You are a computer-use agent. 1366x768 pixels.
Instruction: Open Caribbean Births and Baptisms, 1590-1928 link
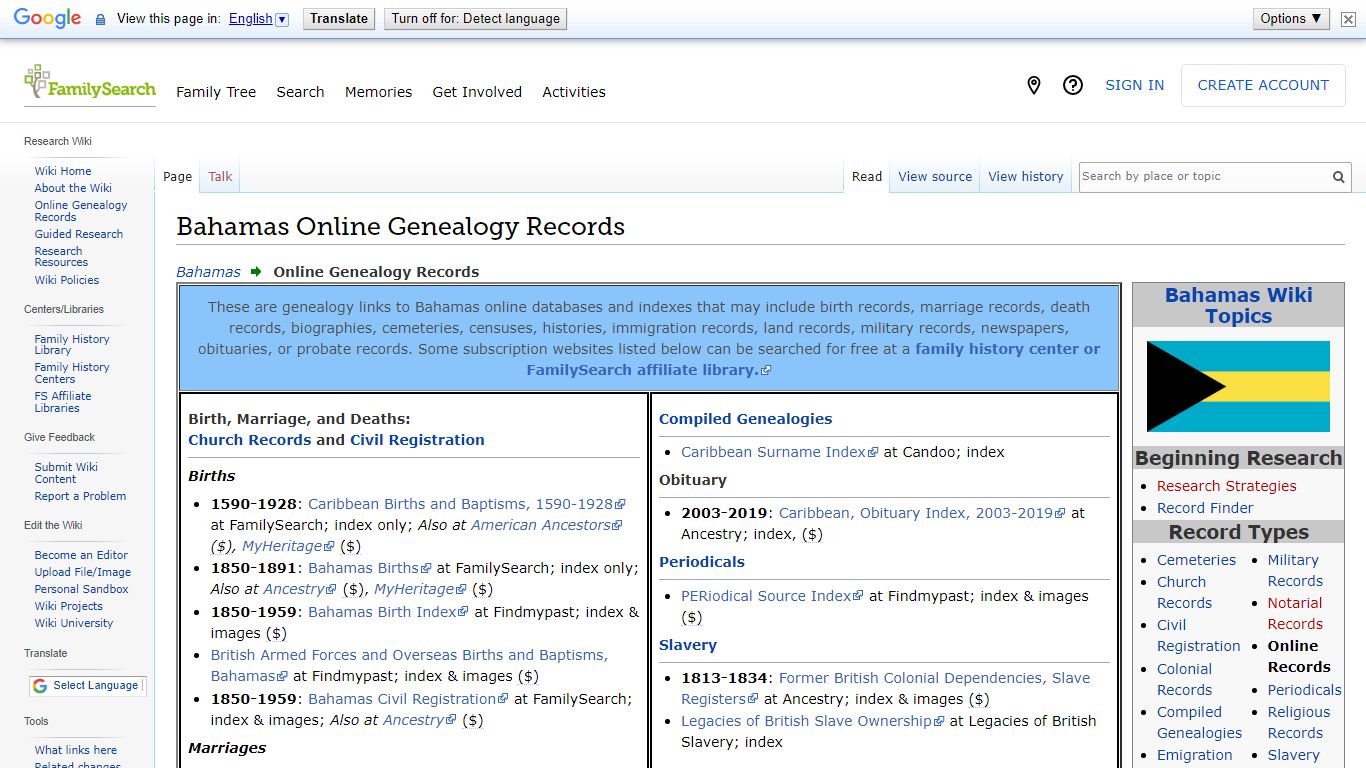pyautogui.click(x=466, y=504)
